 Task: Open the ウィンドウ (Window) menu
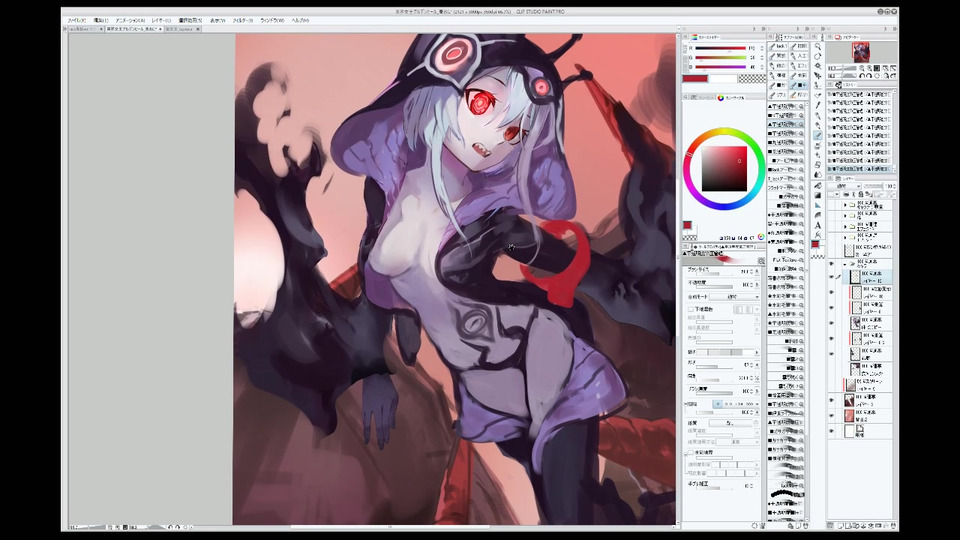(x=273, y=20)
